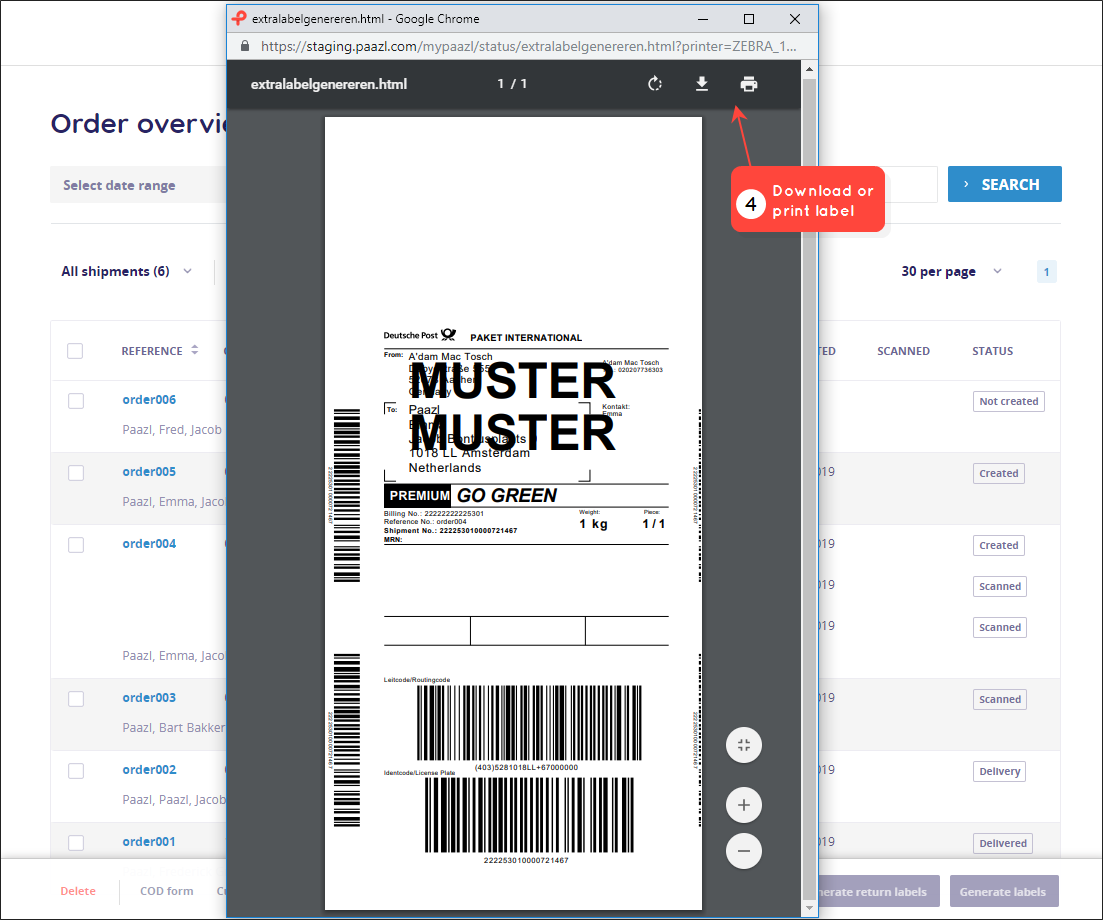Image resolution: width=1103 pixels, height=920 pixels.
Task: Click the Delivered status badge
Action: click(x=1003, y=843)
